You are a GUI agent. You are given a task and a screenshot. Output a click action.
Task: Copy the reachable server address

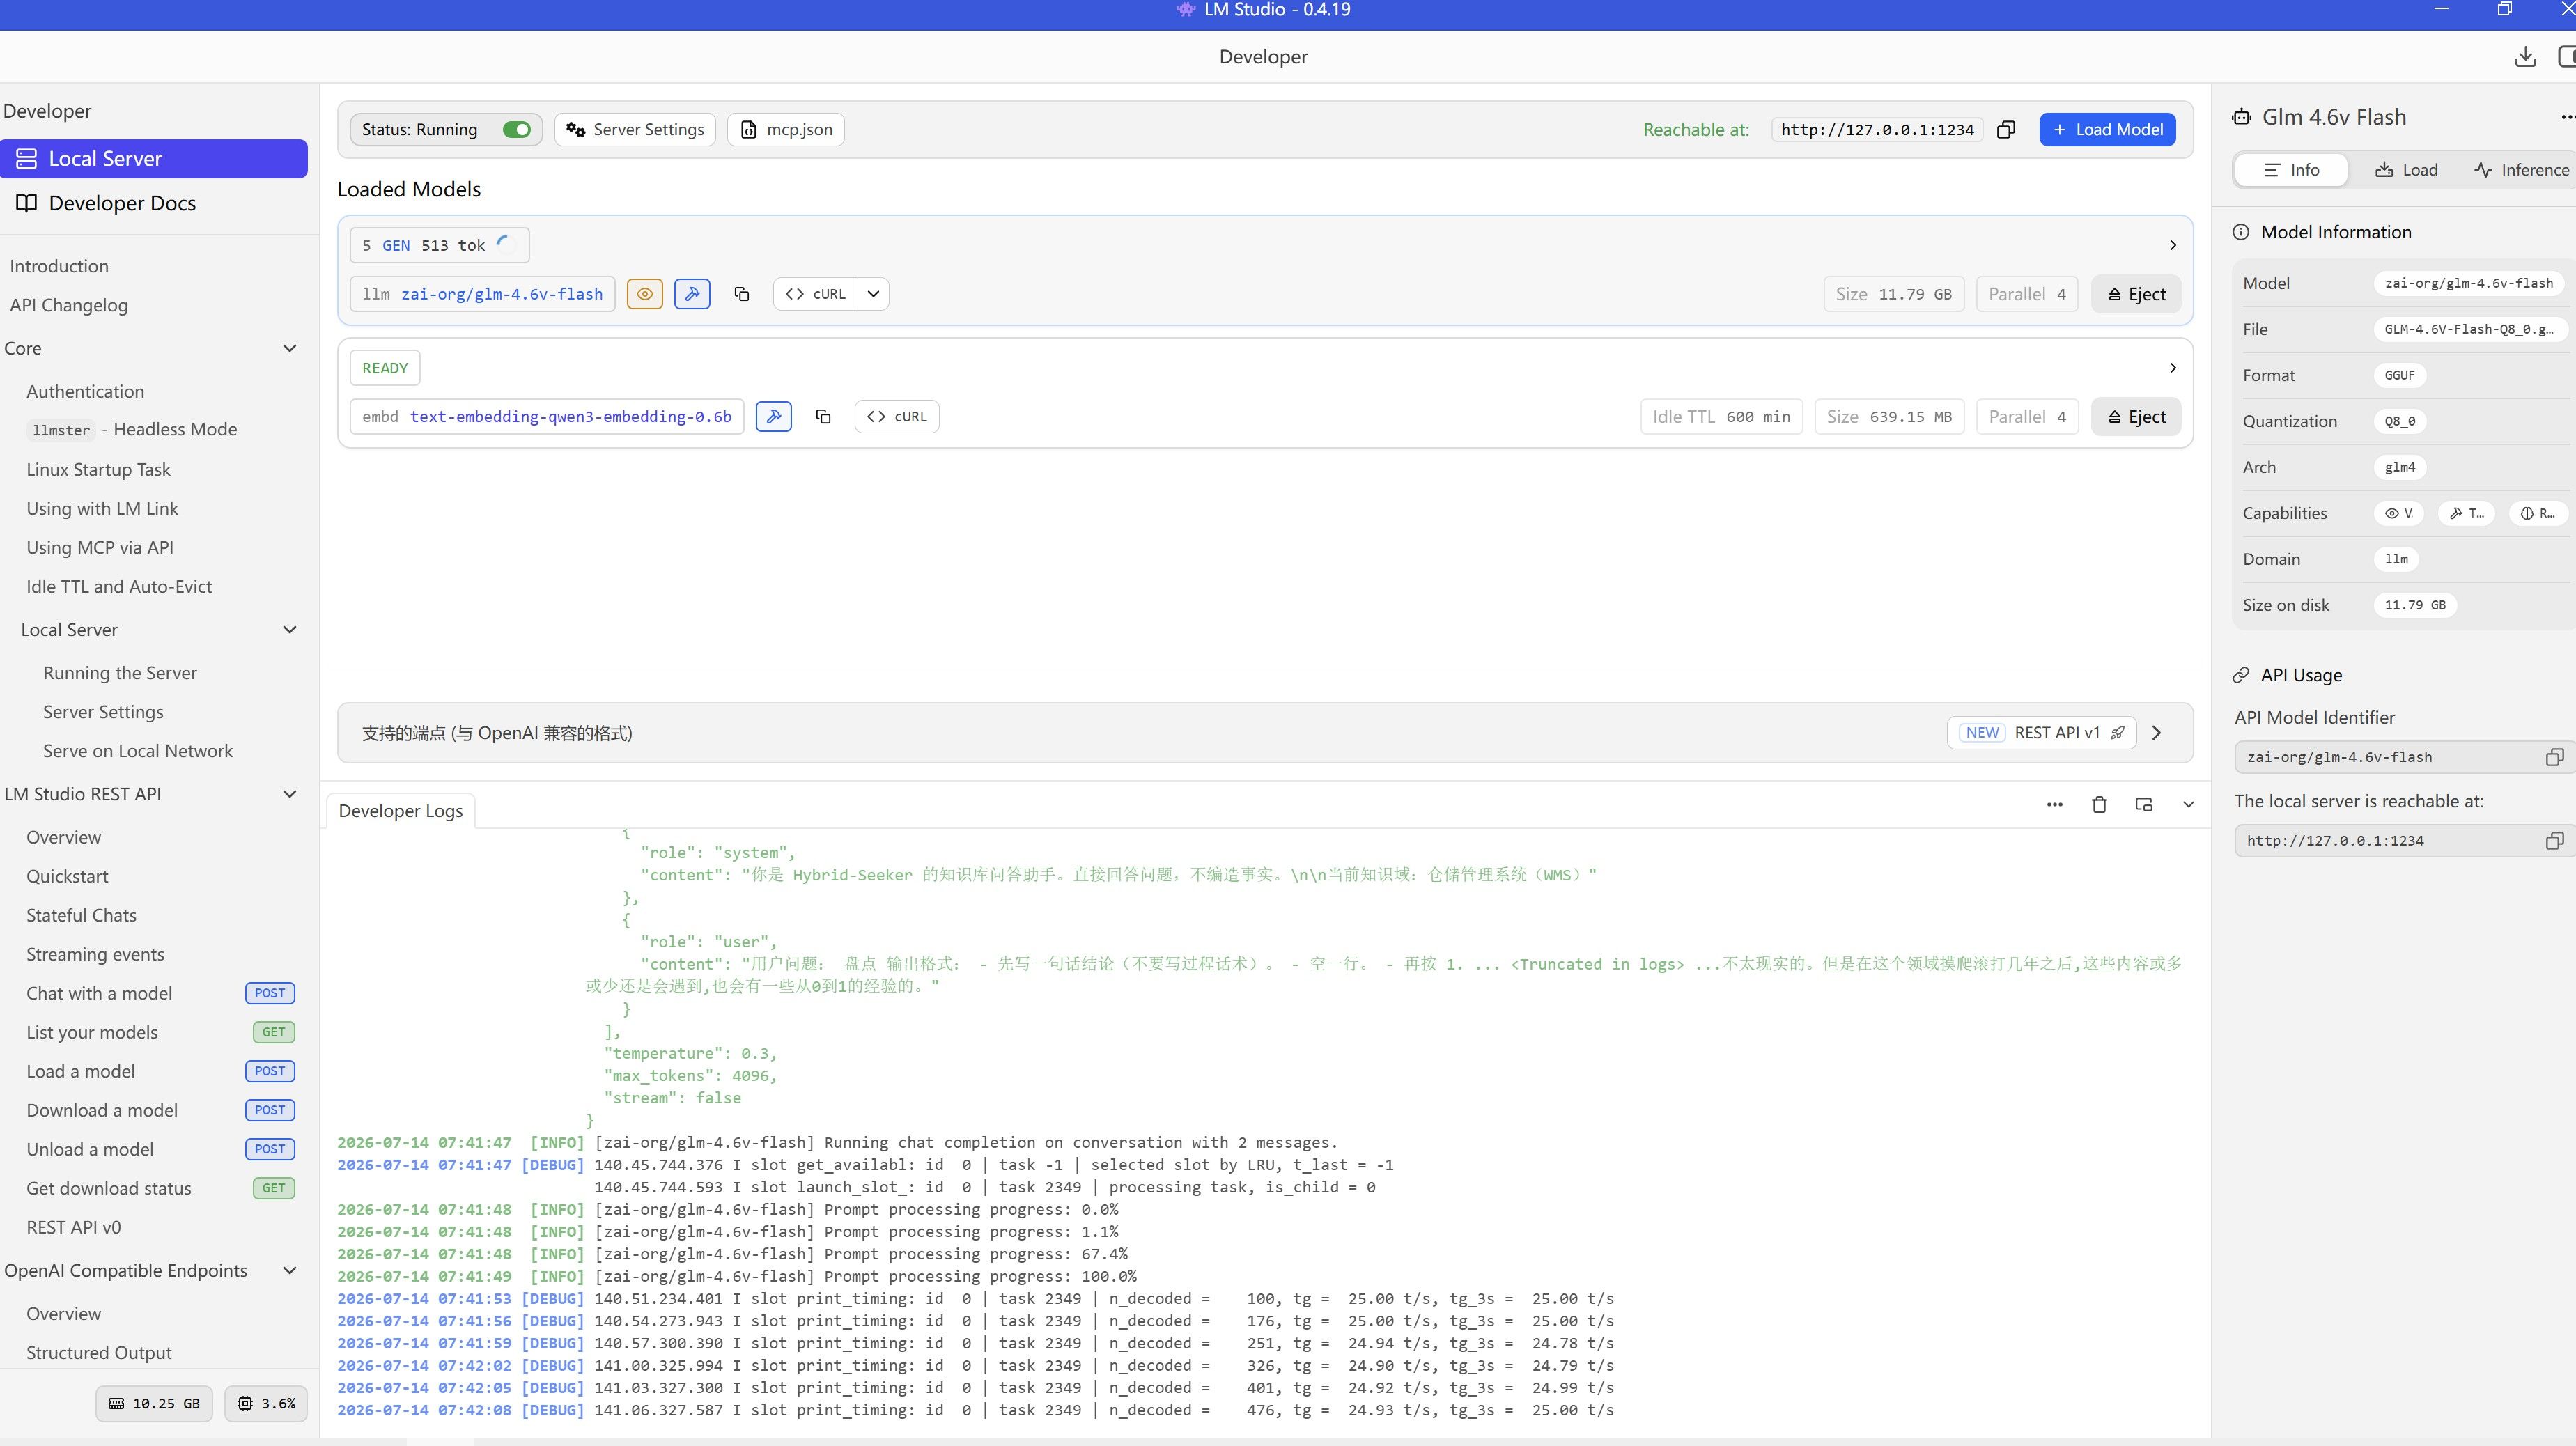point(2005,129)
